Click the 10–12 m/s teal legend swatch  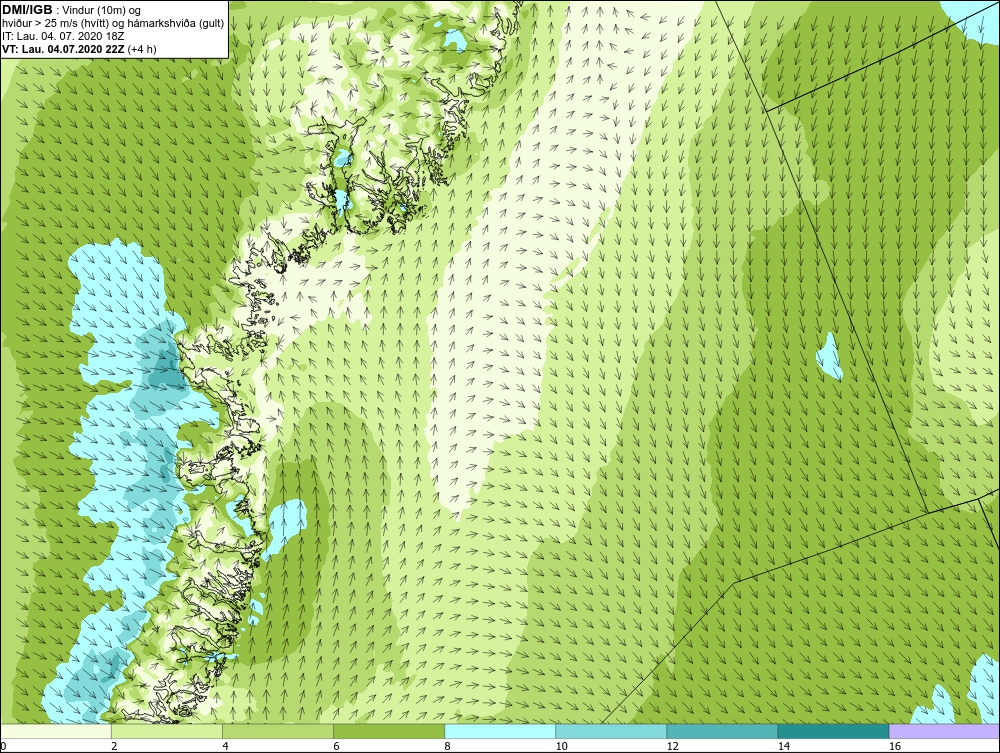(x=611, y=731)
